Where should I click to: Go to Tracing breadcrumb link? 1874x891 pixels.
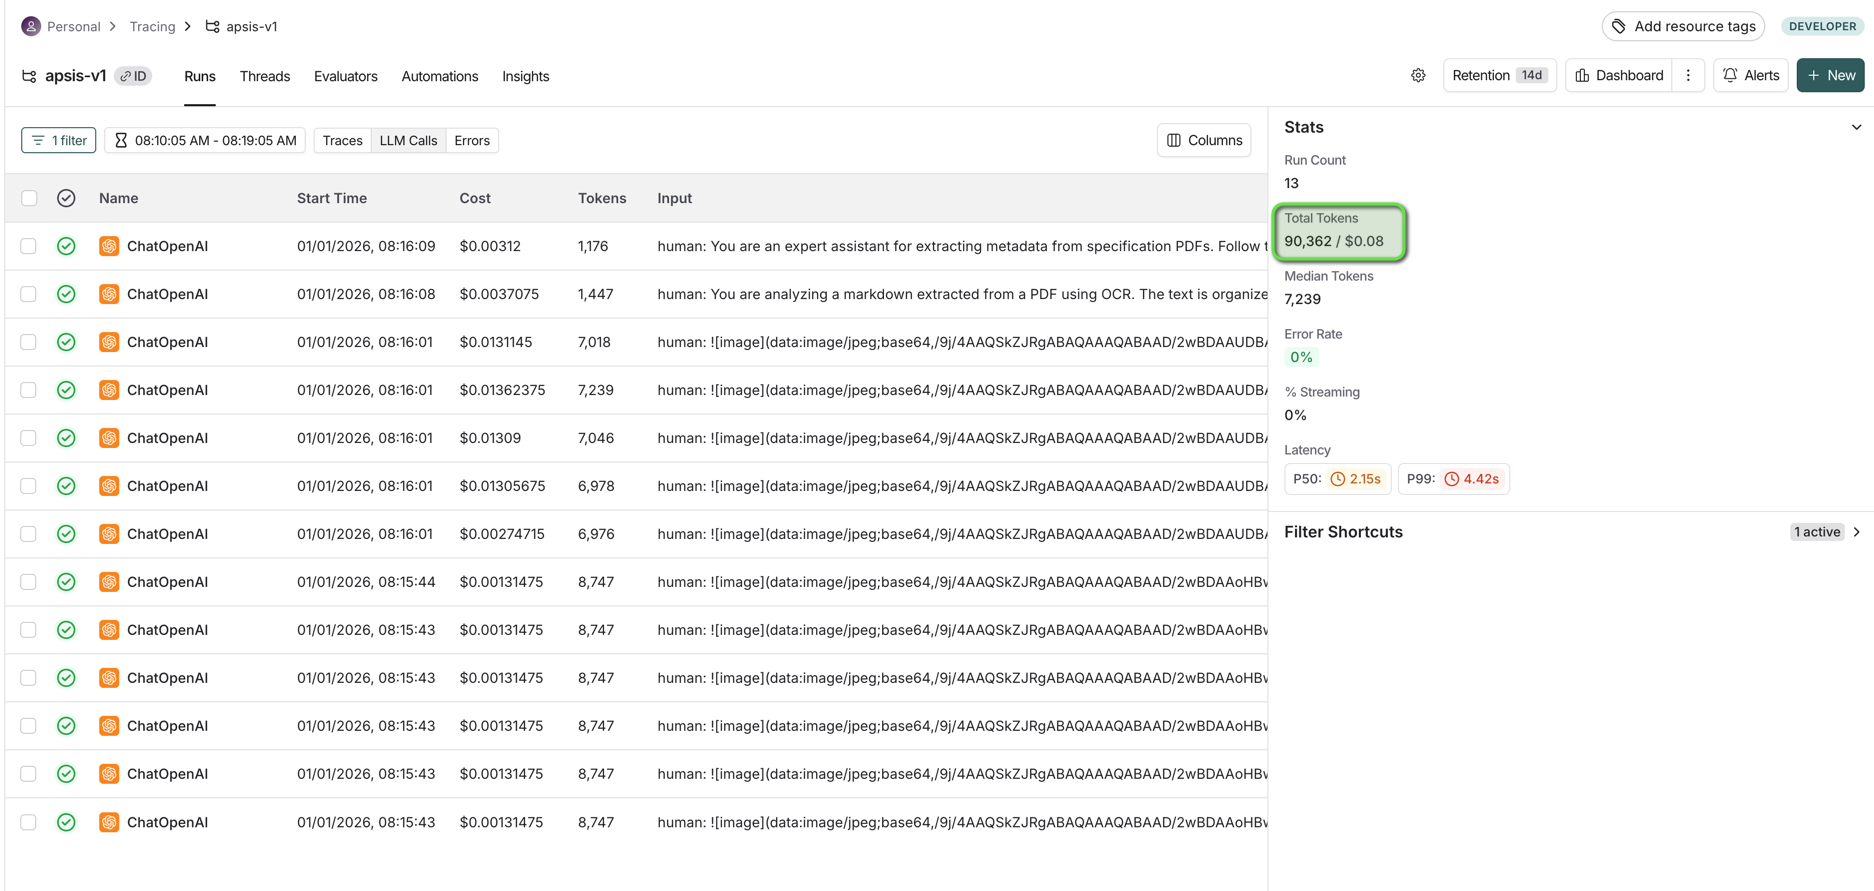pos(152,27)
